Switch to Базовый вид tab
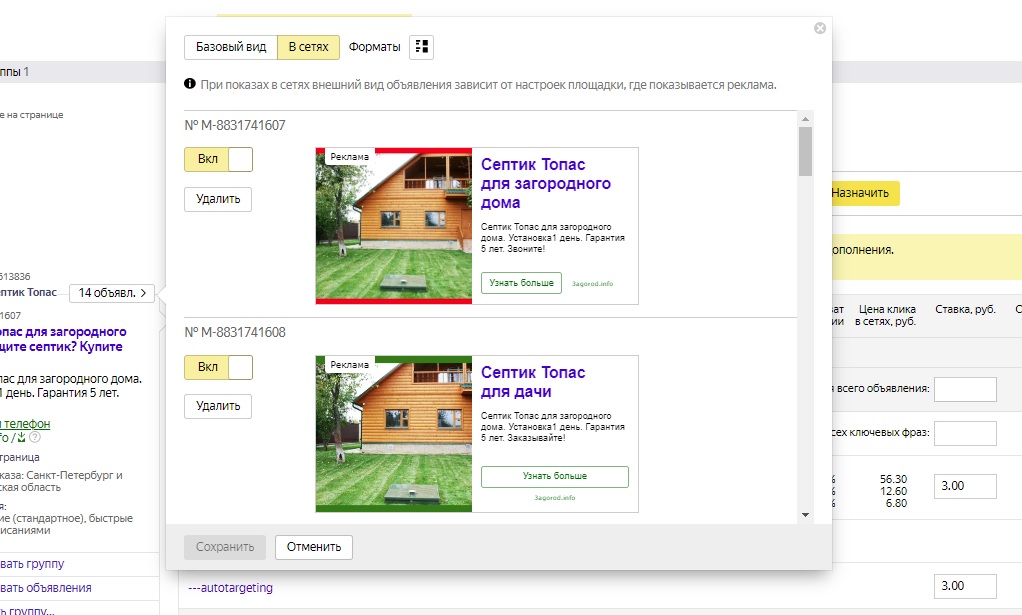 [x=230, y=47]
